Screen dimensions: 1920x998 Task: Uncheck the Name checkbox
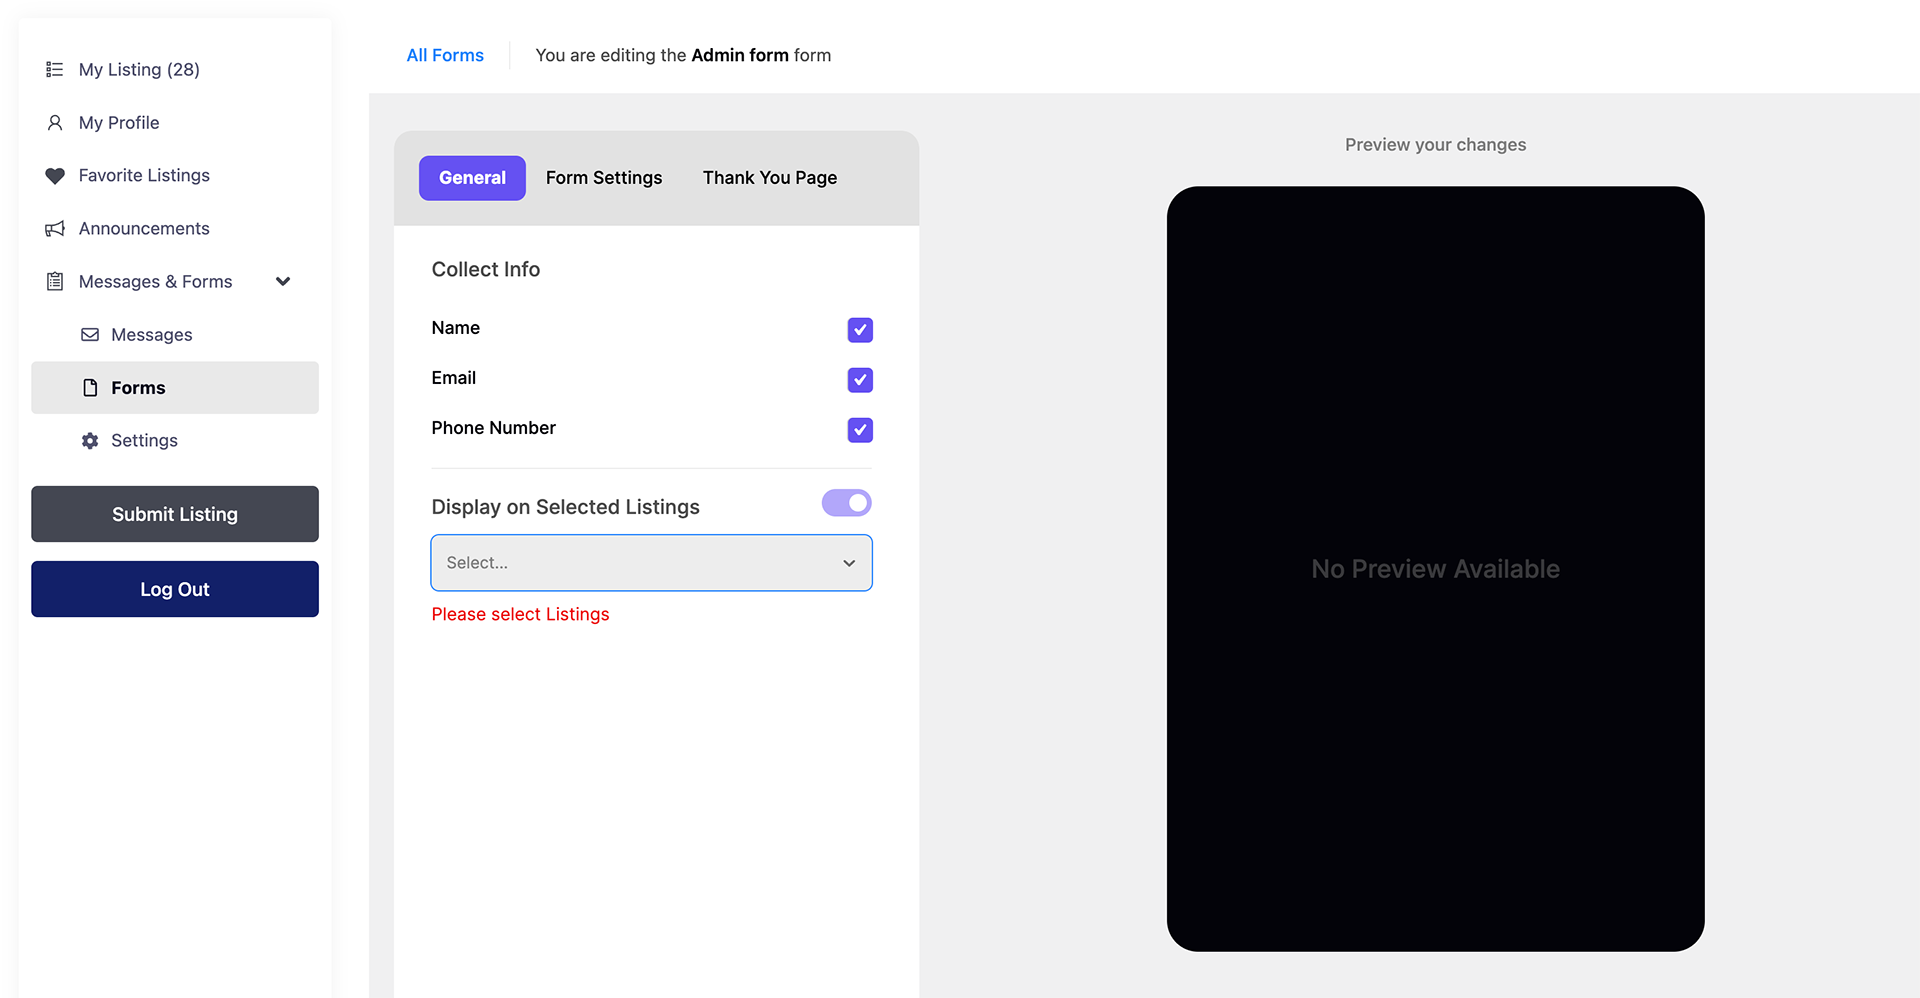(859, 330)
